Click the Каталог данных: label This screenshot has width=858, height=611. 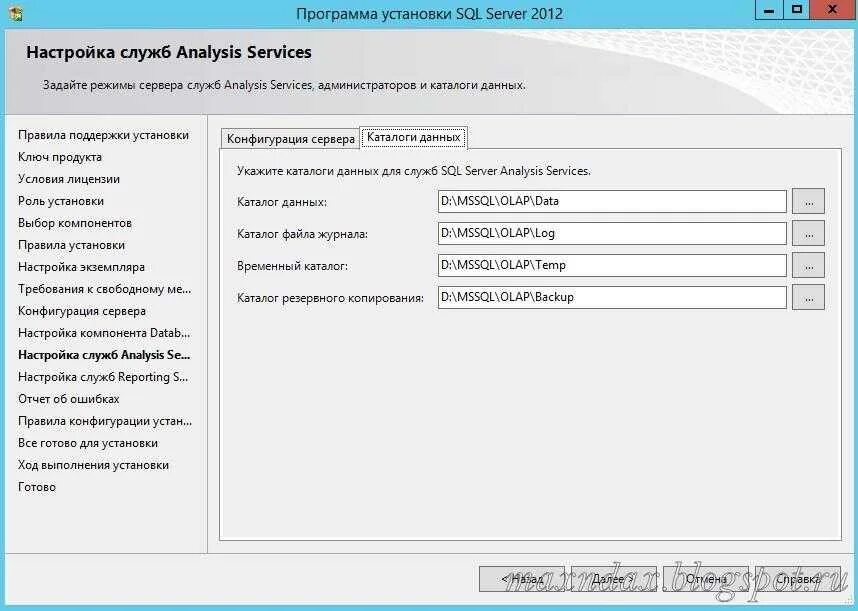282,202
